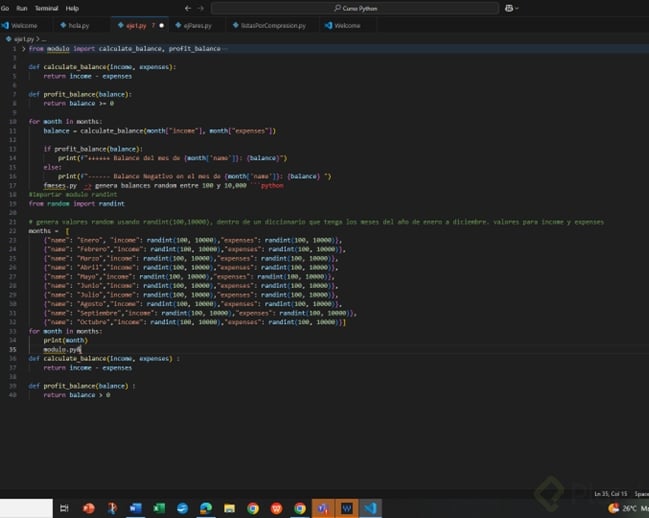
Task: Click the ejer1.py breadcrumb path
Action: click(x=23, y=38)
